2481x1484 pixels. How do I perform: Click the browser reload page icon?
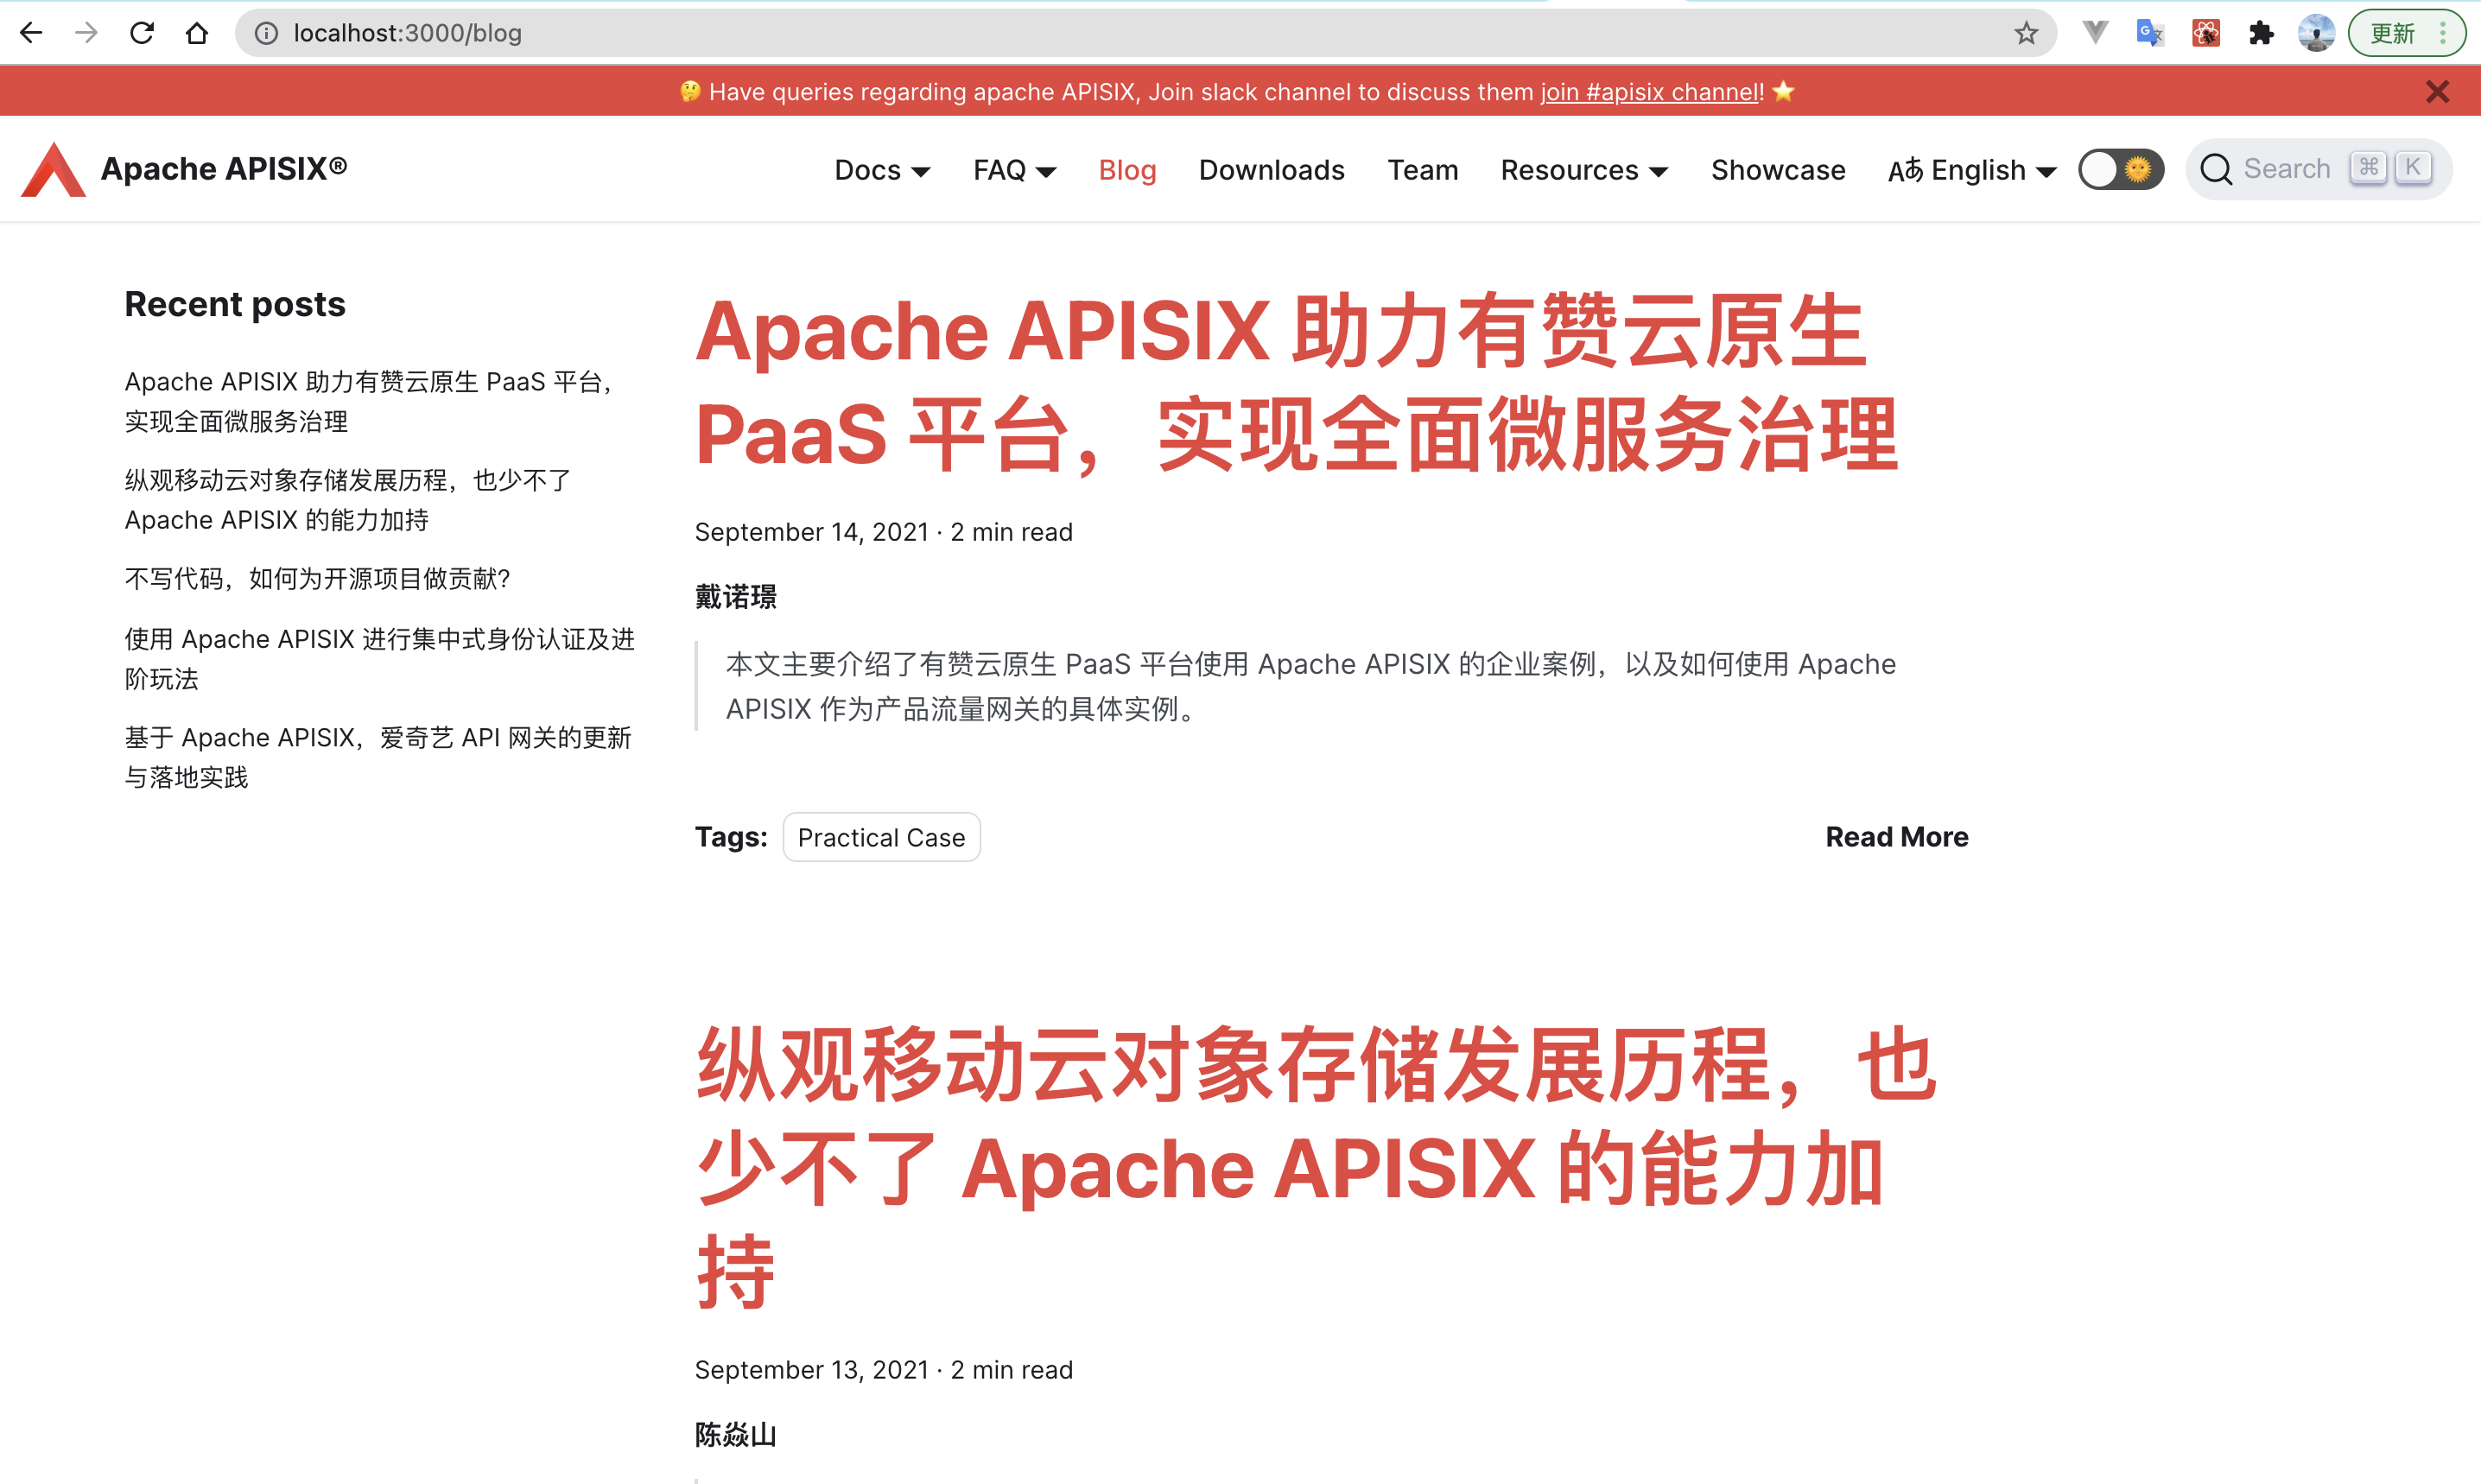tap(142, 33)
